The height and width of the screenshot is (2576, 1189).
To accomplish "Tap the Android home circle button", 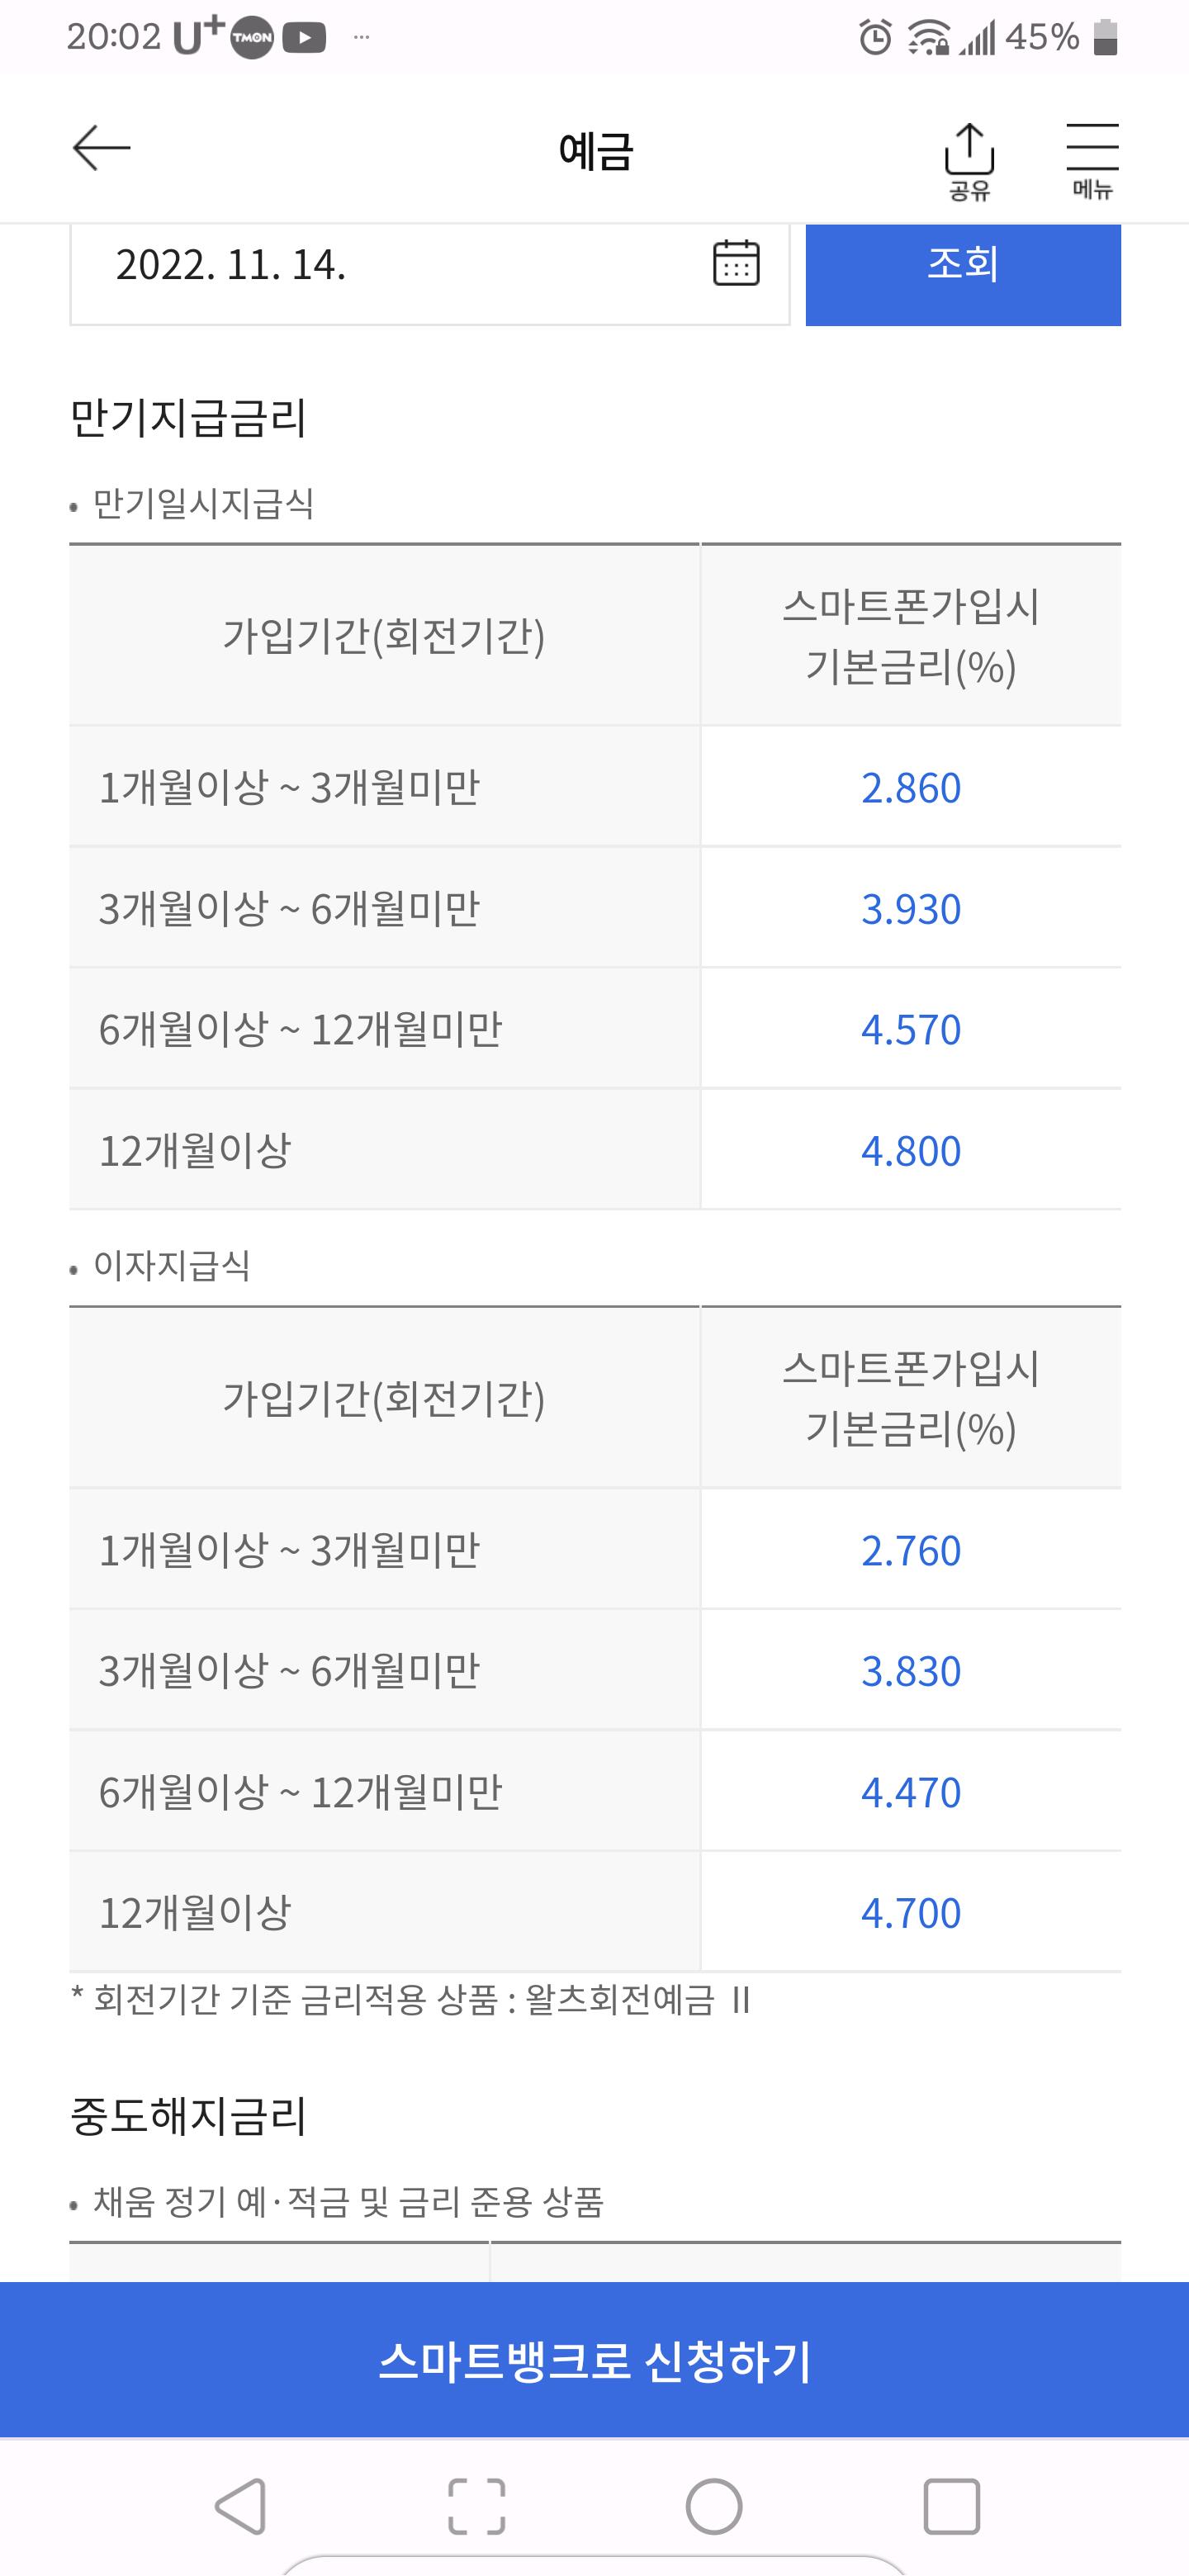I will (714, 2506).
